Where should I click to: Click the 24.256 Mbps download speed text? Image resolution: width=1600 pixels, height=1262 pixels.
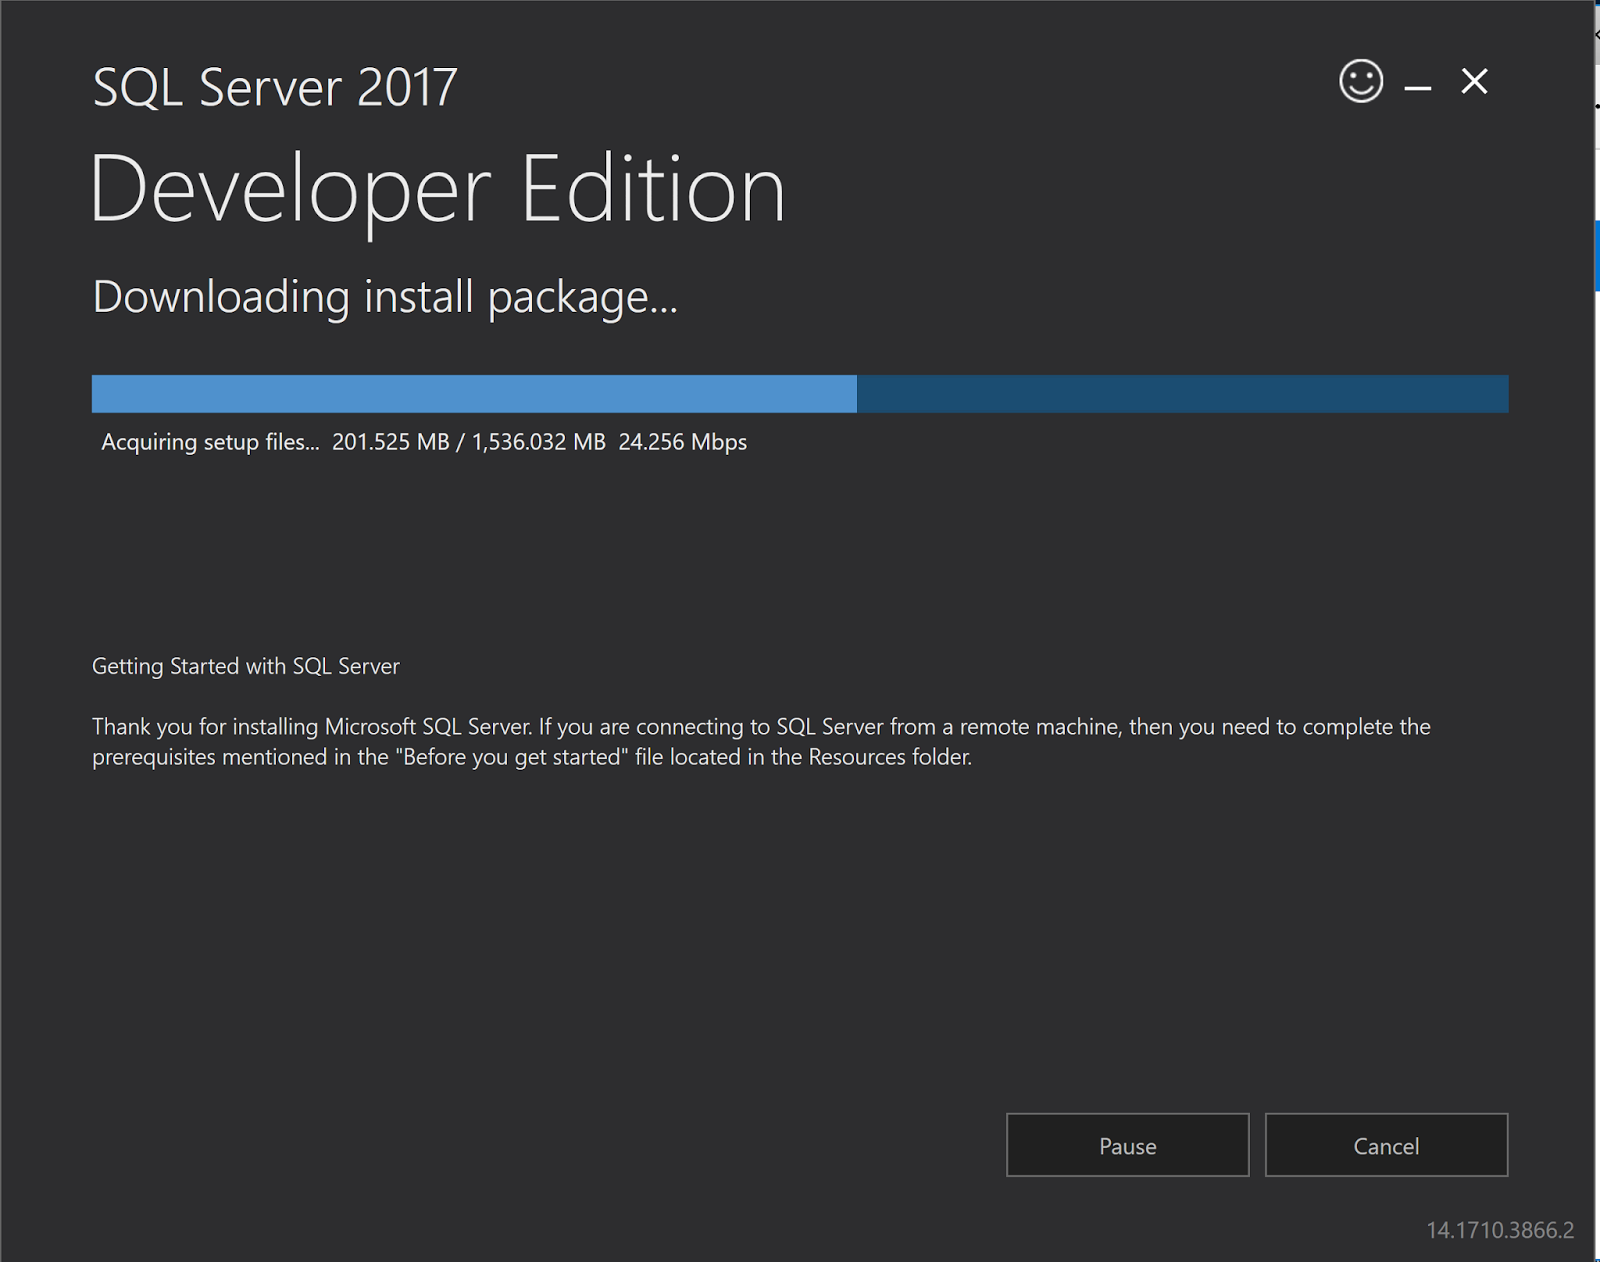[684, 441]
